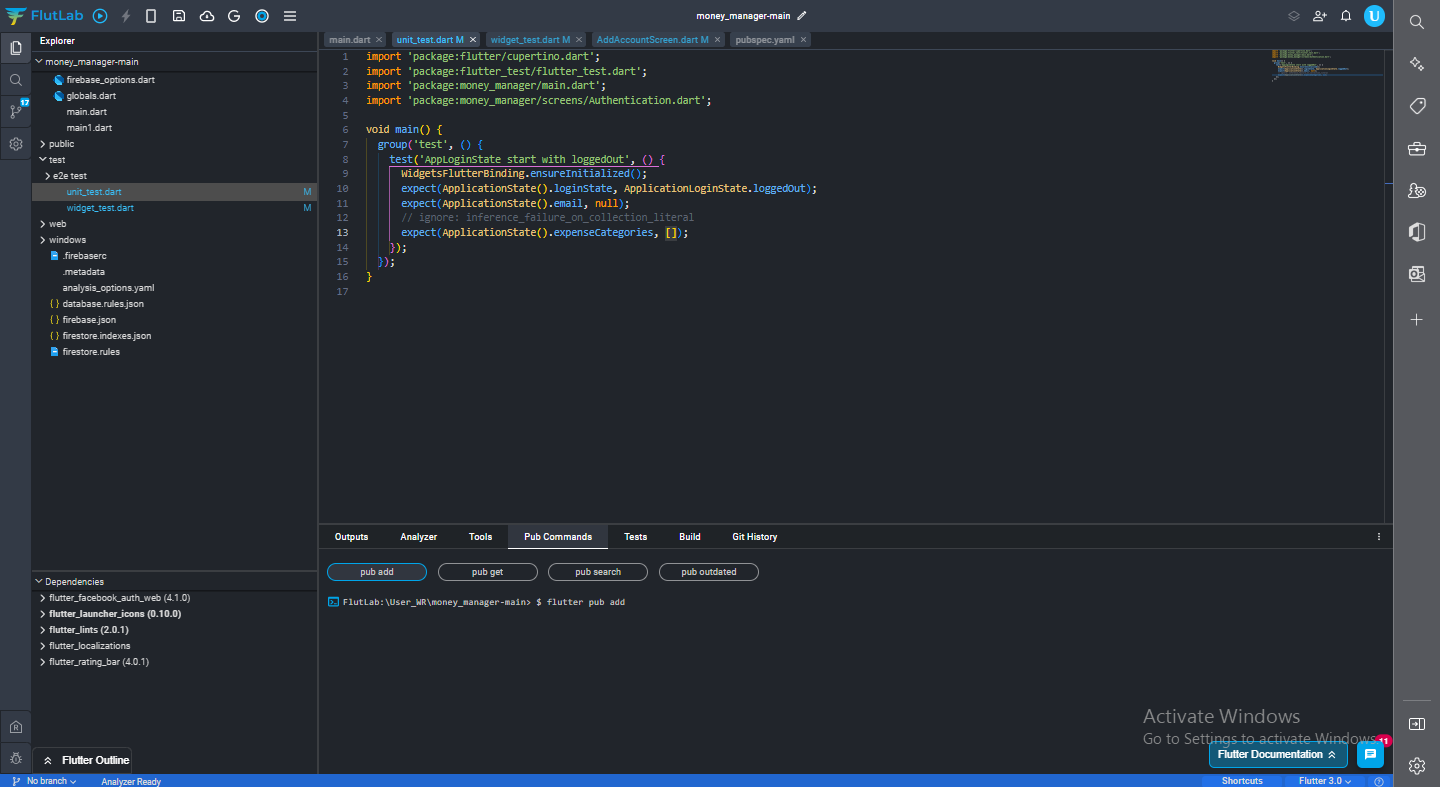This screenshot has width=1440, height=787.
Task: Open the Flutter 3.0 version dropdown
Action: [1325, 781]
